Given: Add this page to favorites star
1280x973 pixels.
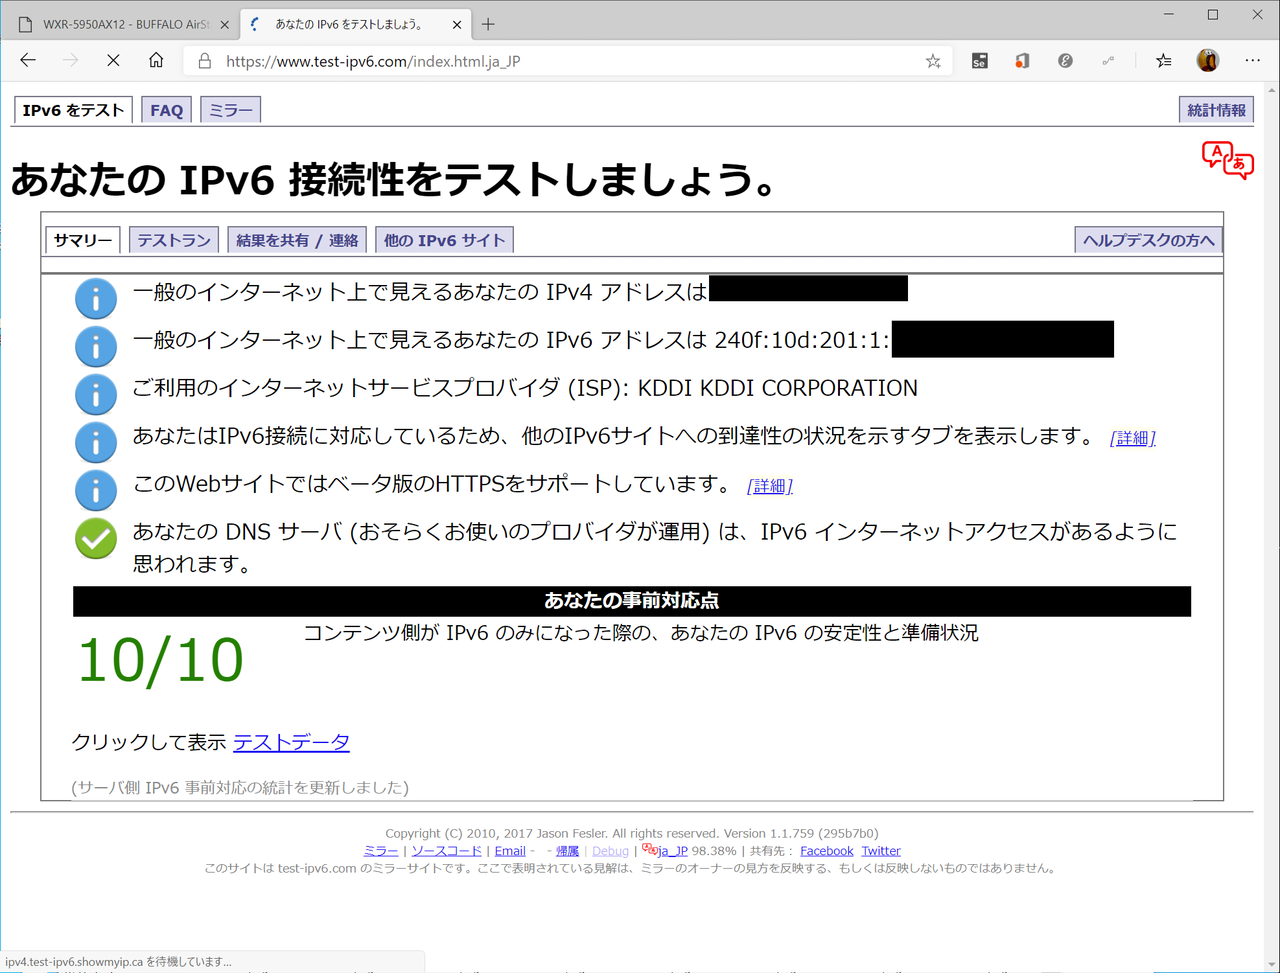Looking at the screenshot, I should click(933, 61).
